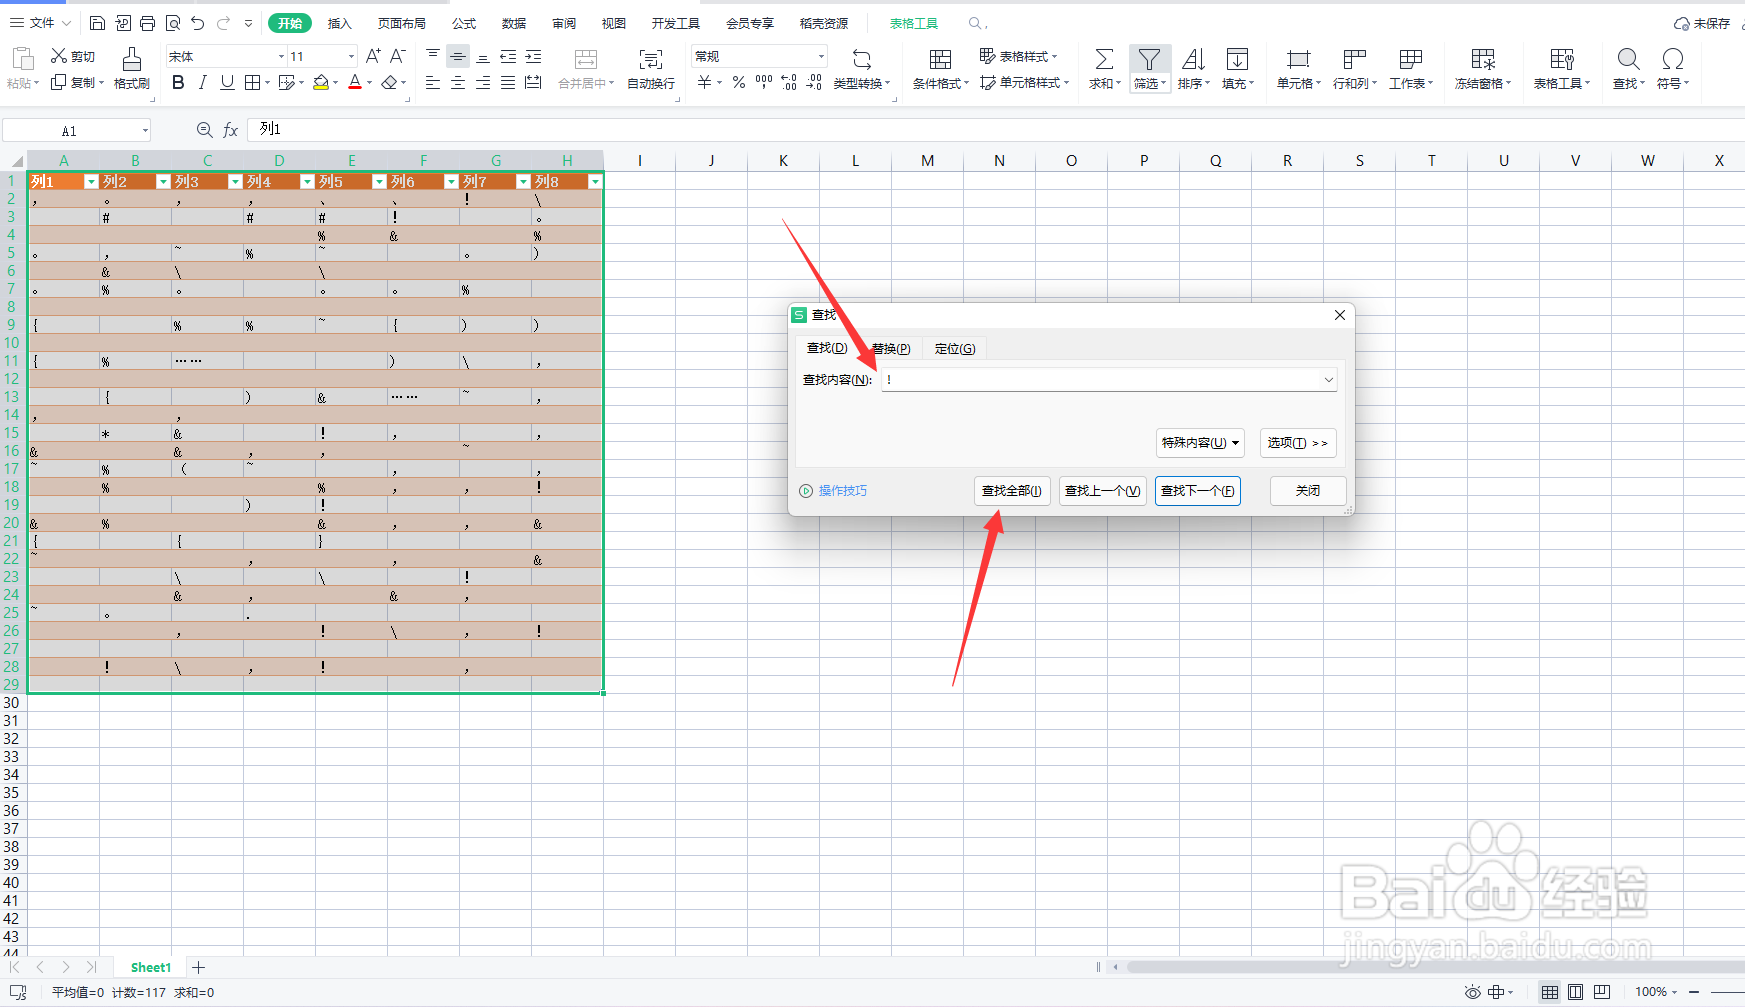This screenshot has width=1745, height=1007.
Task: Toggle Bold formatting
Action: coord(178,82)
